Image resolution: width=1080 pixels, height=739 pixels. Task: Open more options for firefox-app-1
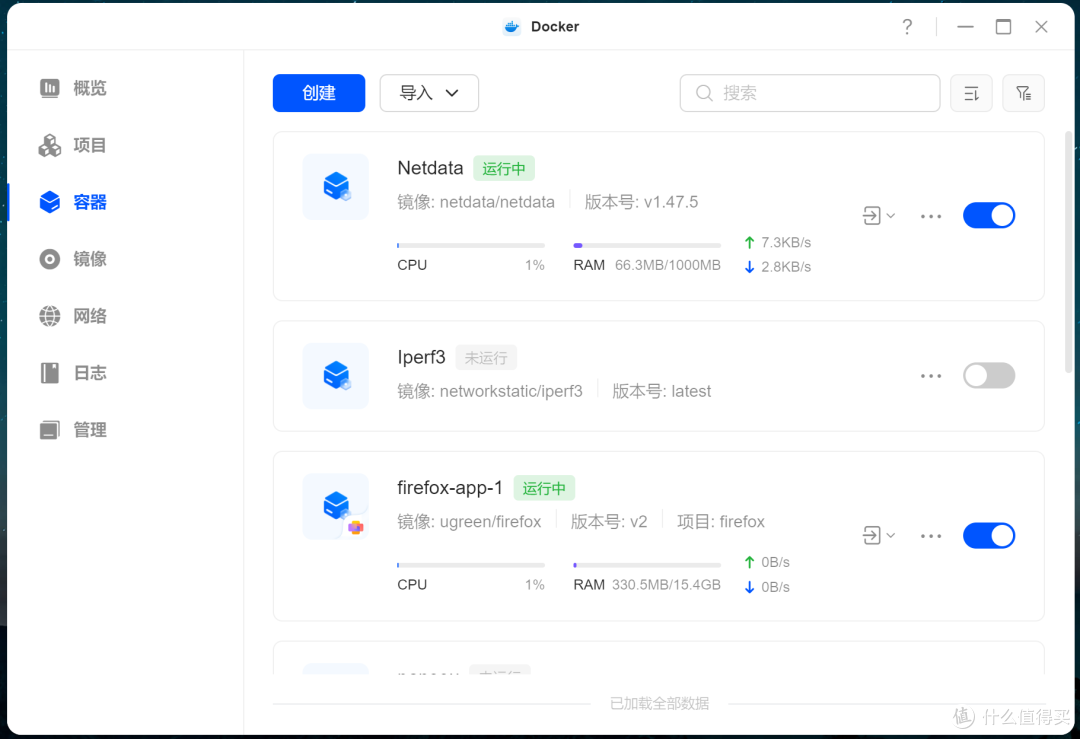click(931, 536)
